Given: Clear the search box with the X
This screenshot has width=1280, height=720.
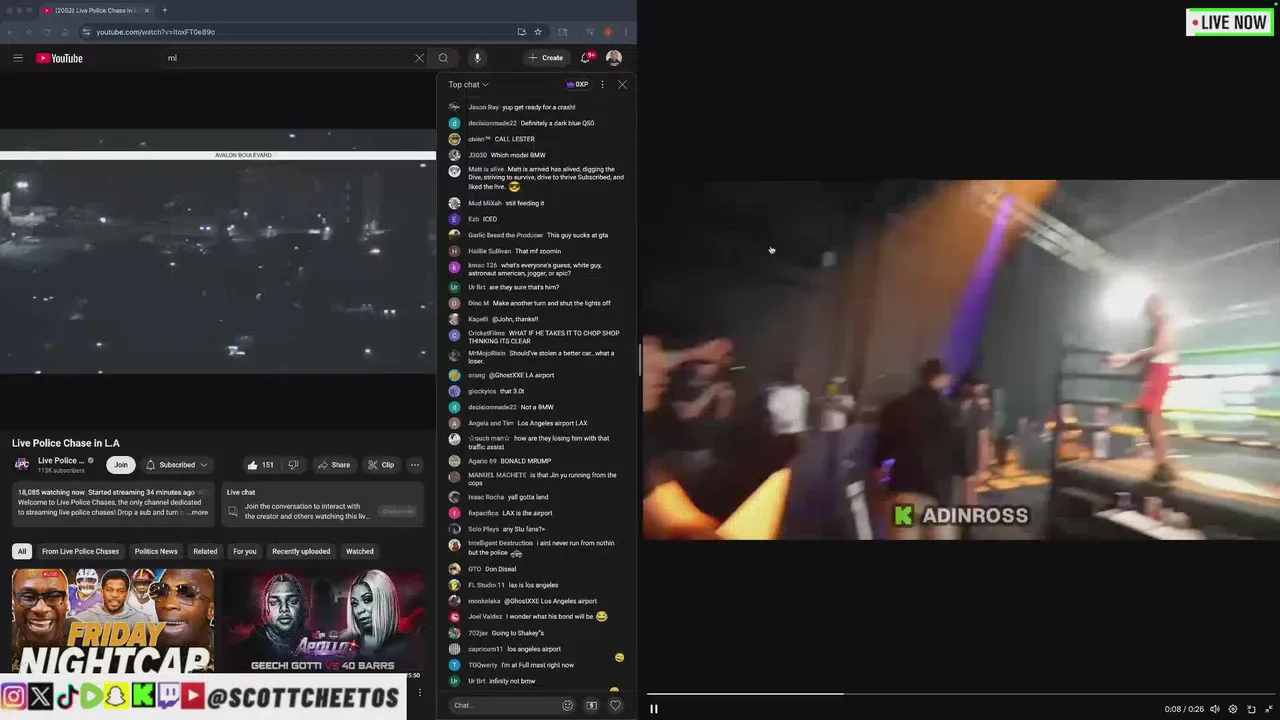Looking at the screenshot, I should coord(419,58).
